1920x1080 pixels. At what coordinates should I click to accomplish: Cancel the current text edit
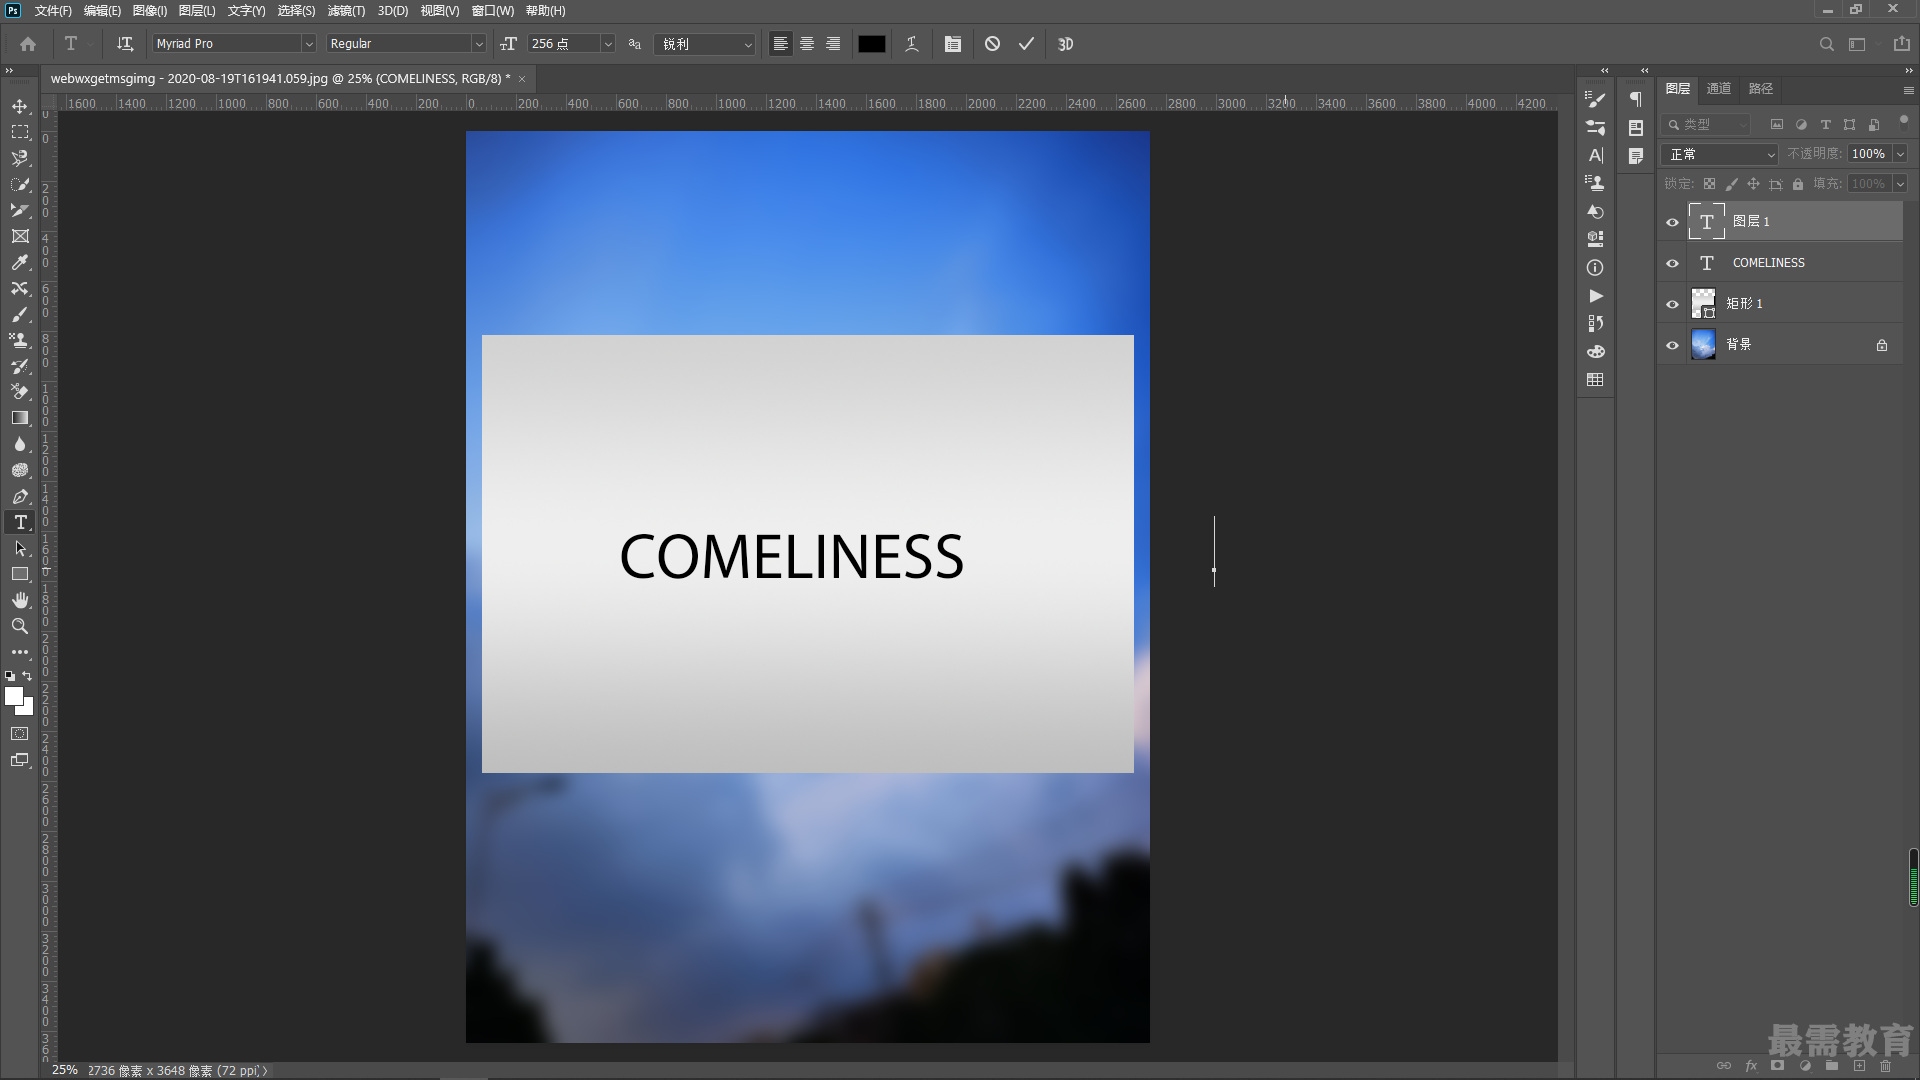[x=992, y=44]
